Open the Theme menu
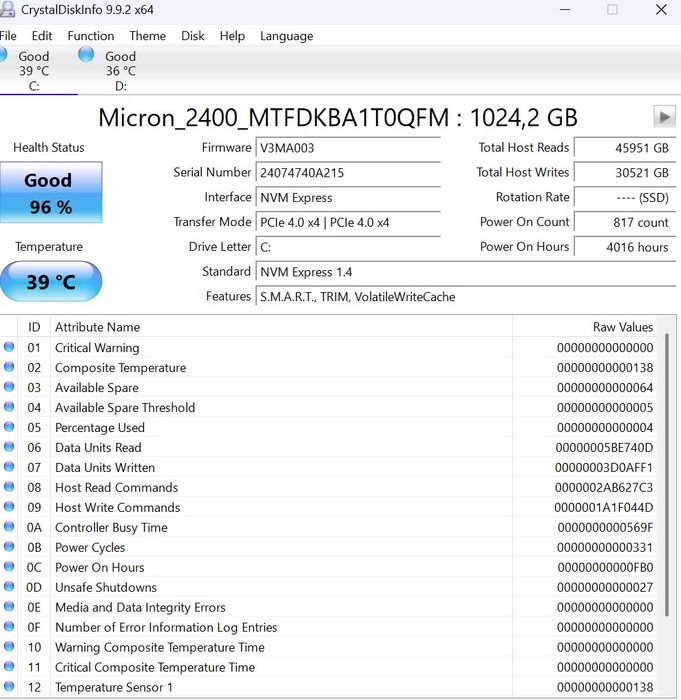The height and width of the screenshot is (700, 681). (x=147, y=36)
